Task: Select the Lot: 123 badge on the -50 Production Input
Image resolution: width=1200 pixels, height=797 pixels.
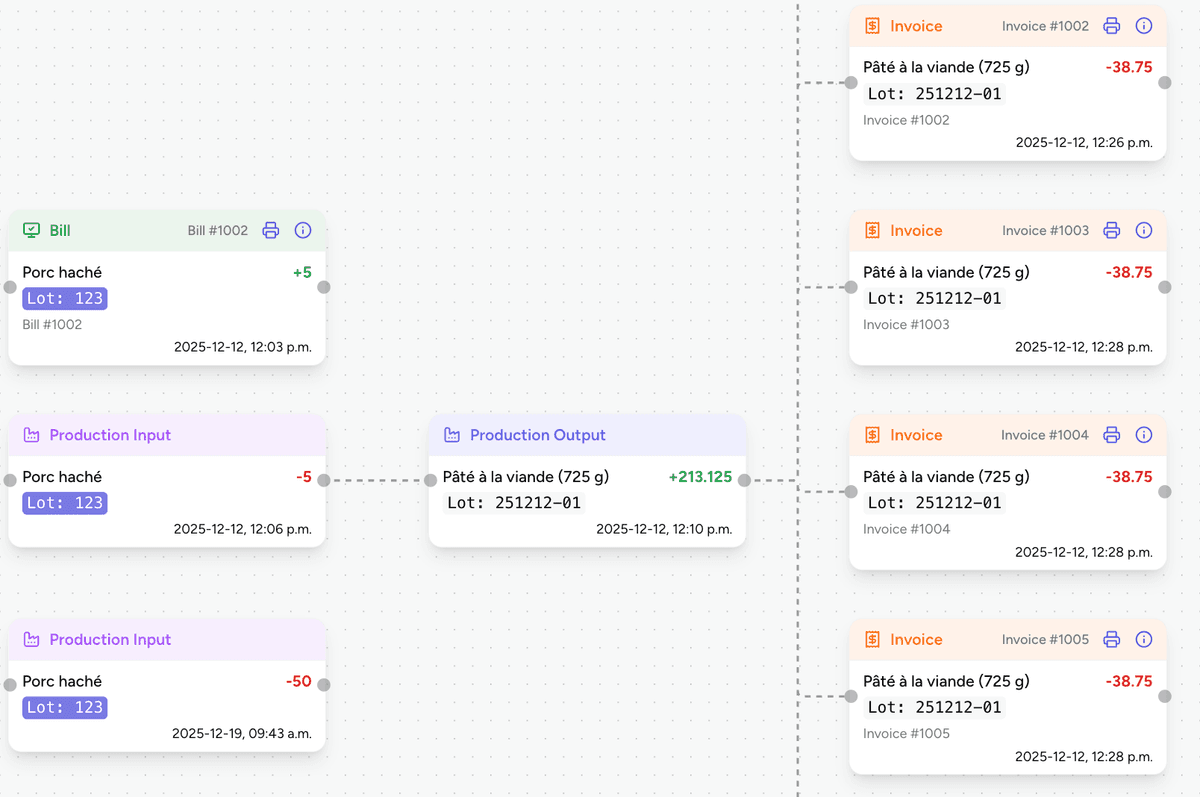Action: [x=65, y=707]
